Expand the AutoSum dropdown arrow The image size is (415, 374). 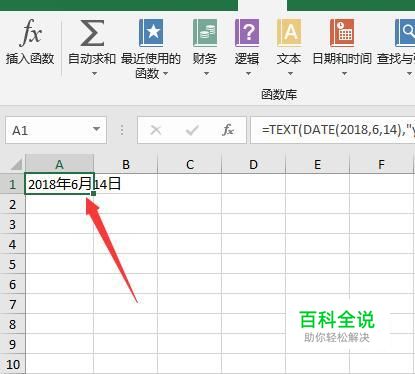[94, 74]
